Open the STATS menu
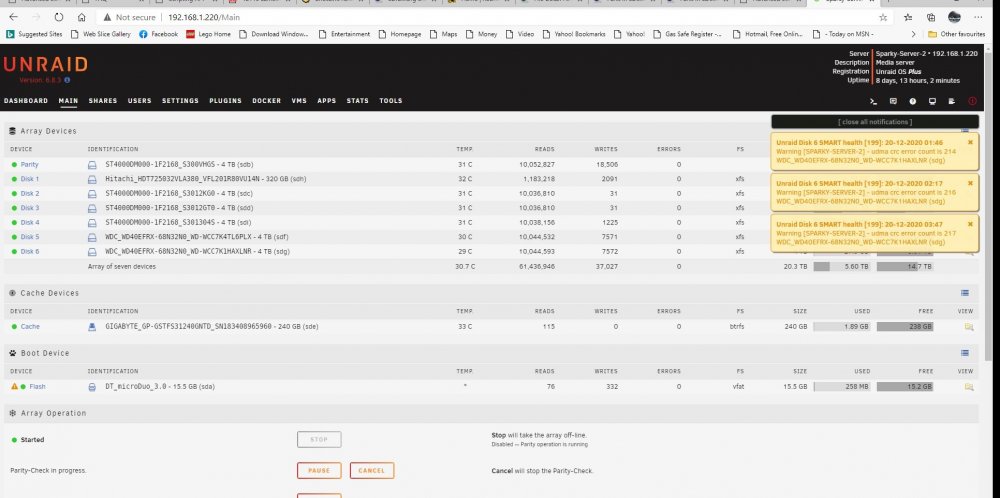The image size is (1000, 498). (x=358, y=101)
